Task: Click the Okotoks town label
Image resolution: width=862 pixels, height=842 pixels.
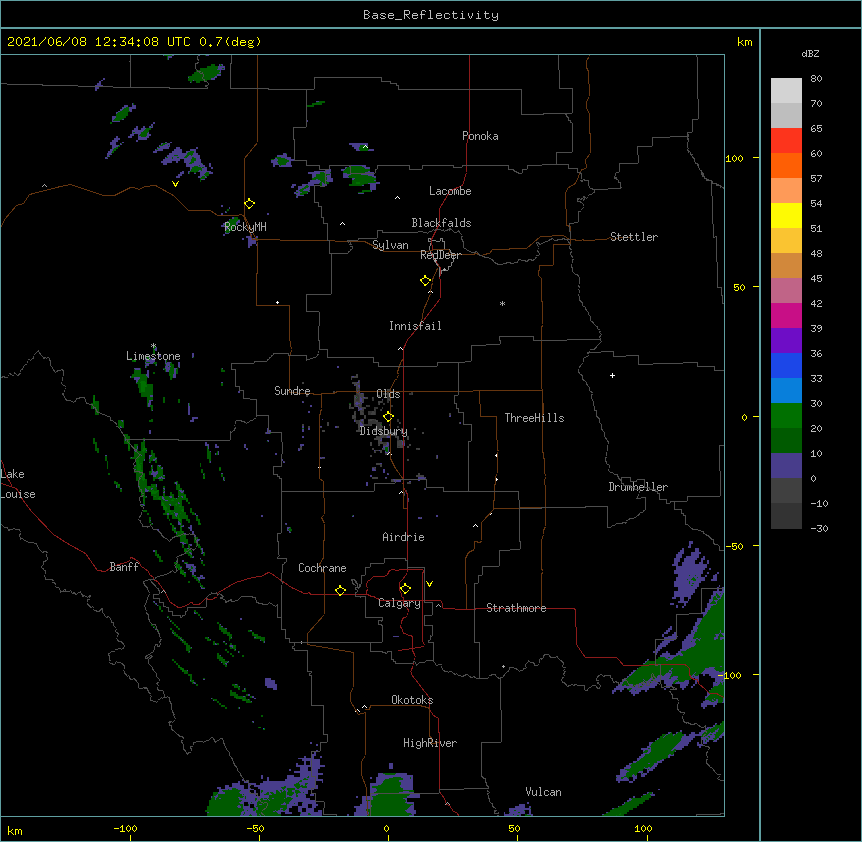Action: [x=412, y=700]
